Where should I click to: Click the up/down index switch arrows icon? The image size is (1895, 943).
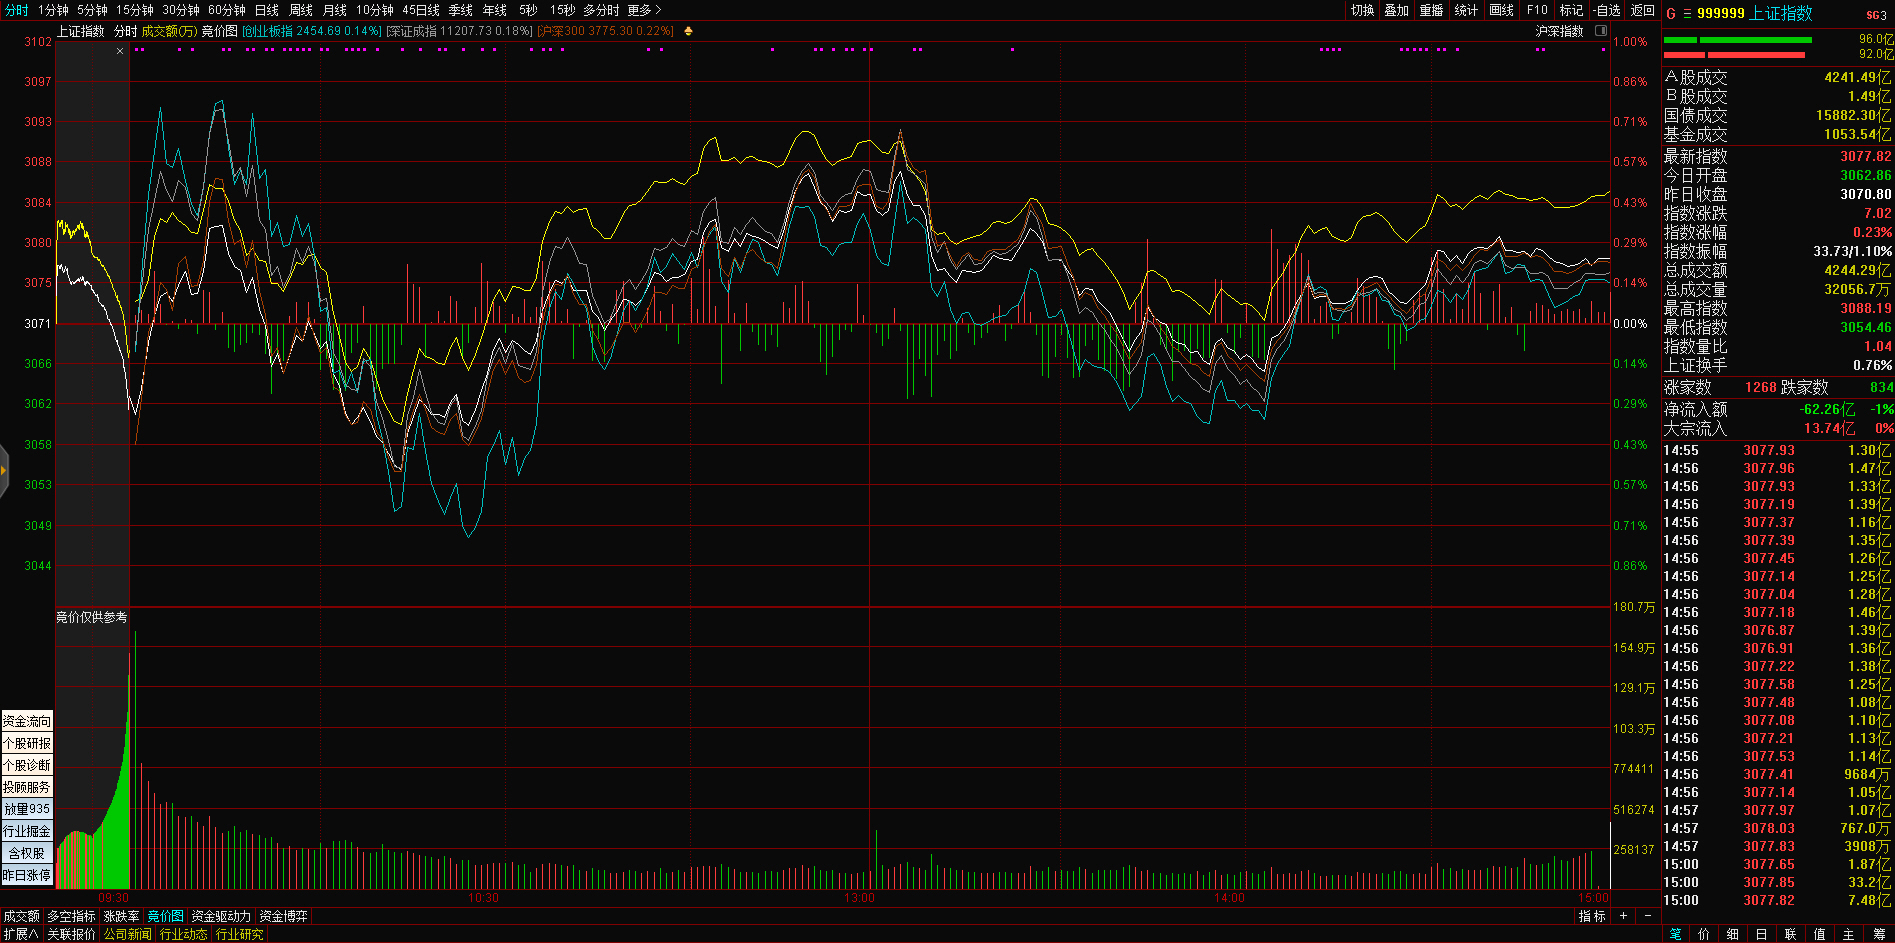[688, 31]
